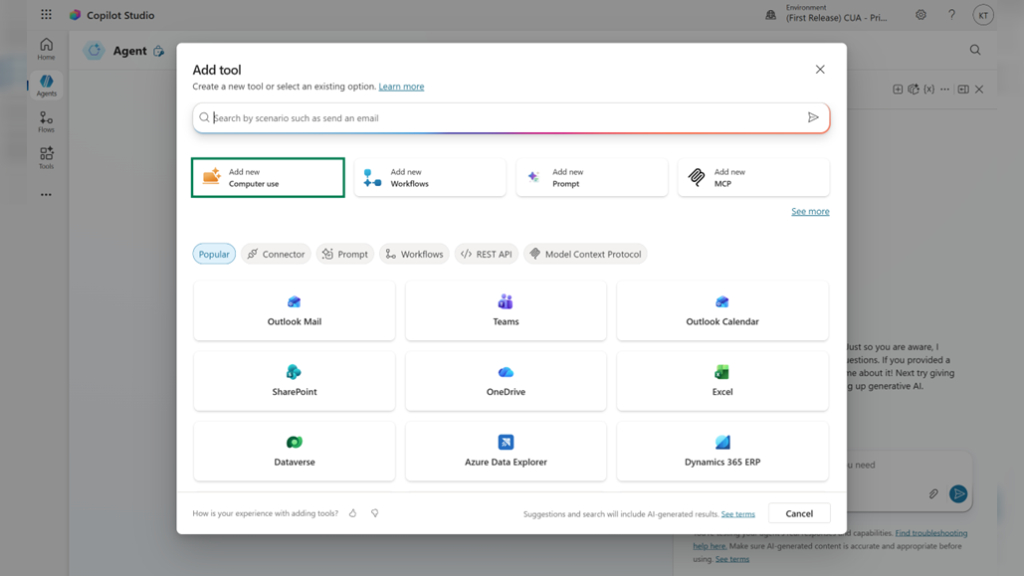Click the variables (x) icon in test pane
The image size is (1024, 576).
[x=929, y=89]
